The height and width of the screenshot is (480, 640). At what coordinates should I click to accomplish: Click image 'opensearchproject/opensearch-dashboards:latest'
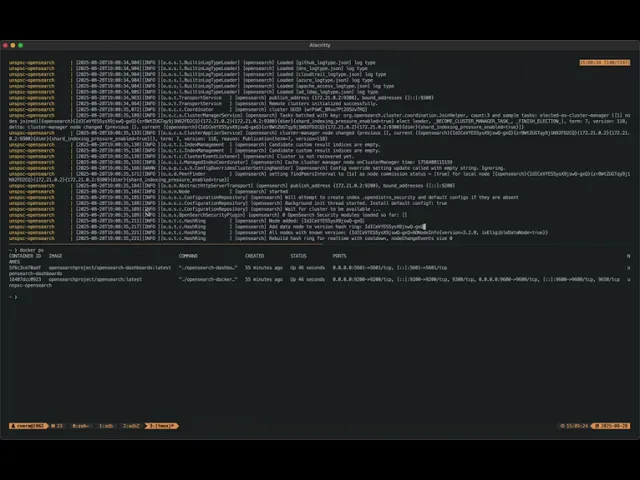(110, 268)
